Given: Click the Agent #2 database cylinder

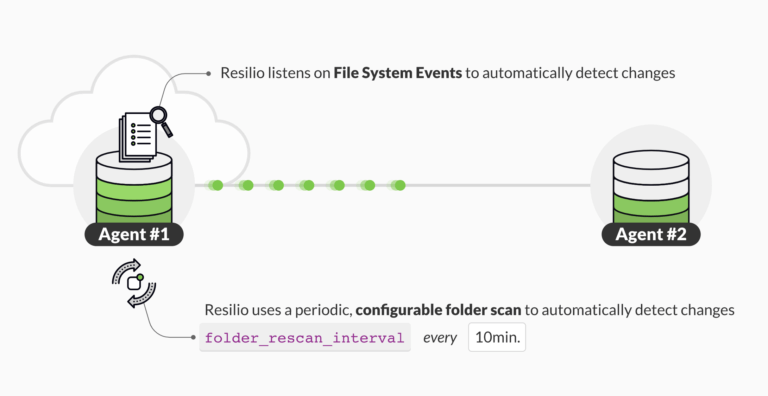Looking at the screenshot, I should [651, 187].
